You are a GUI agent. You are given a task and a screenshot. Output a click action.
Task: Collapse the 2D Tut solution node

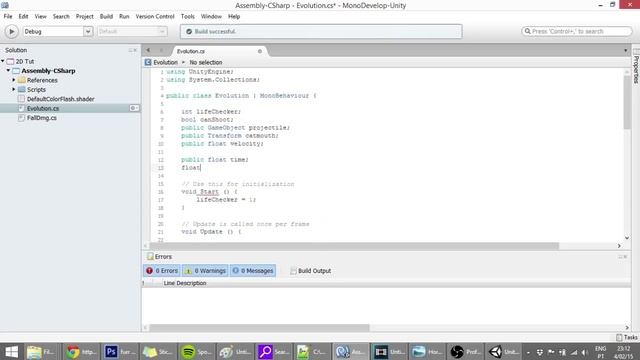(x=3, y=61)
